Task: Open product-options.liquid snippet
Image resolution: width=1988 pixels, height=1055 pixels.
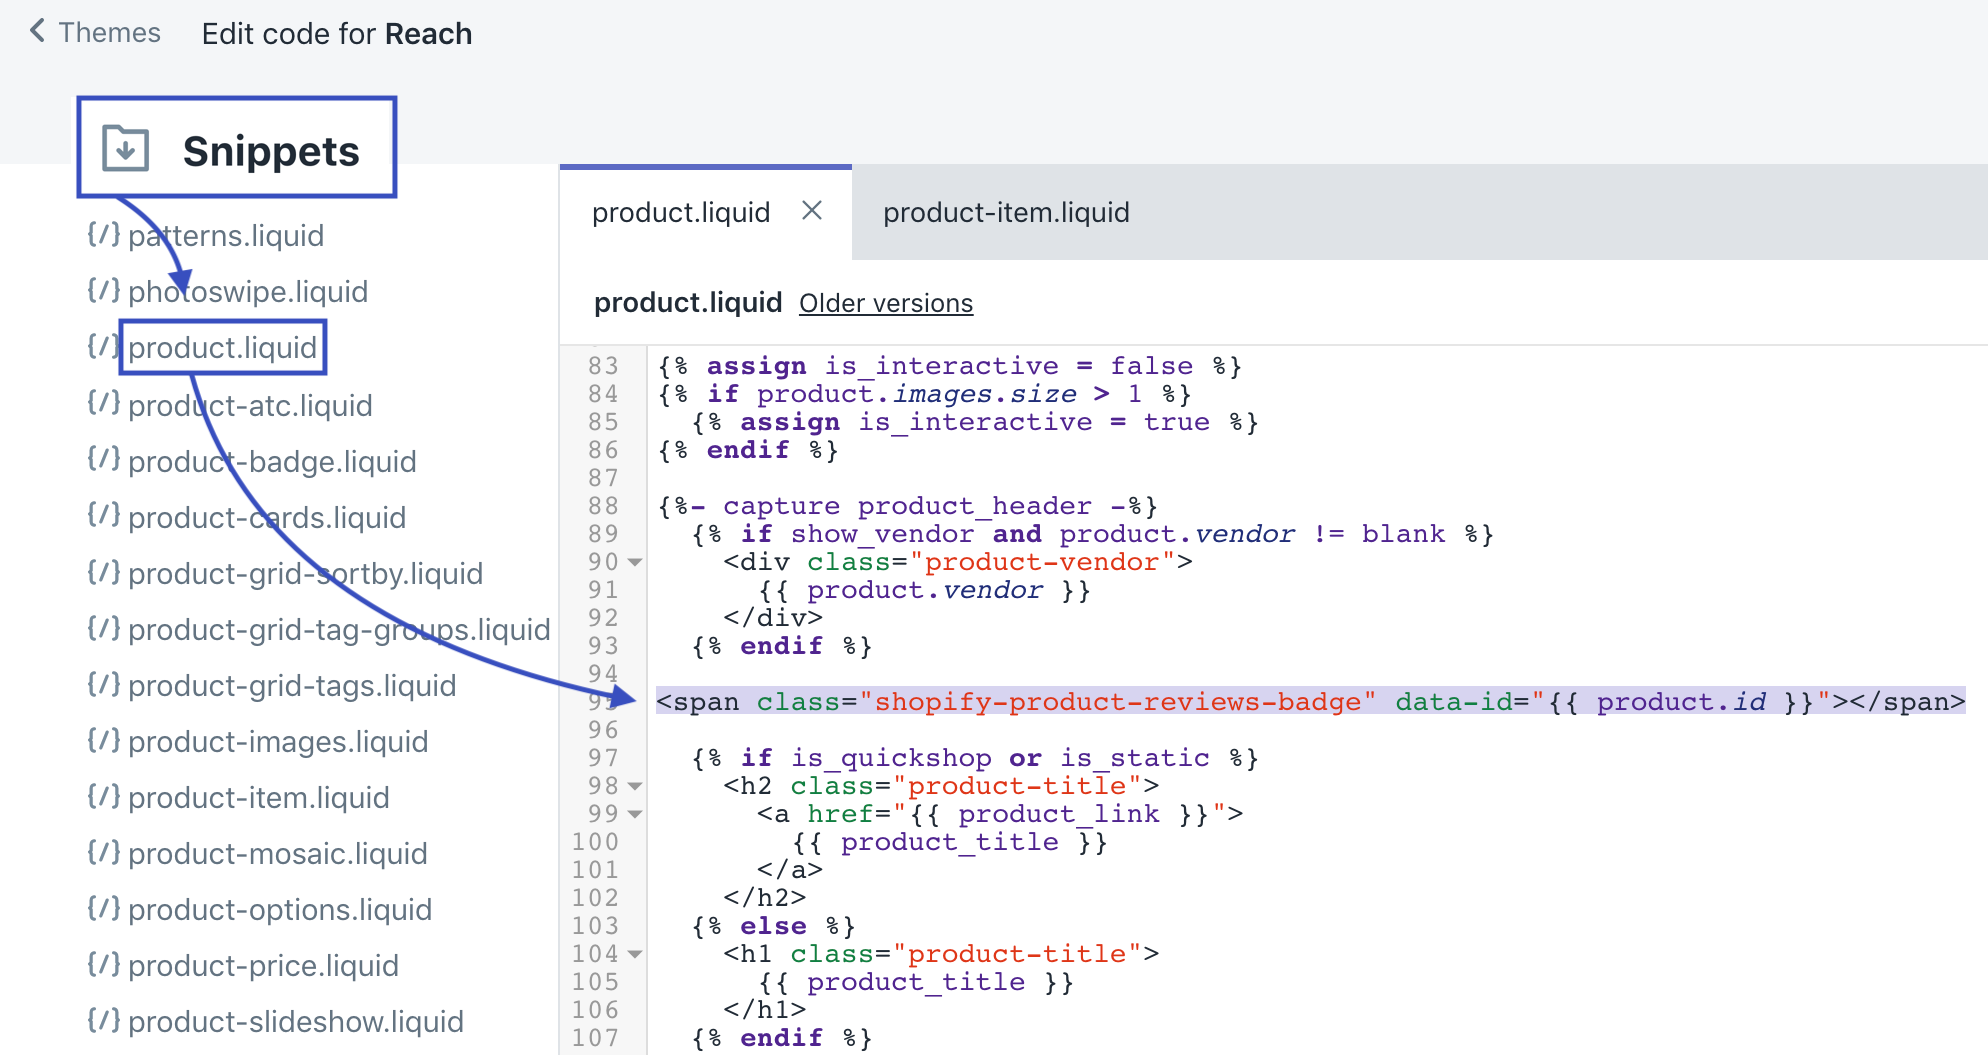Action: (280, 909)
